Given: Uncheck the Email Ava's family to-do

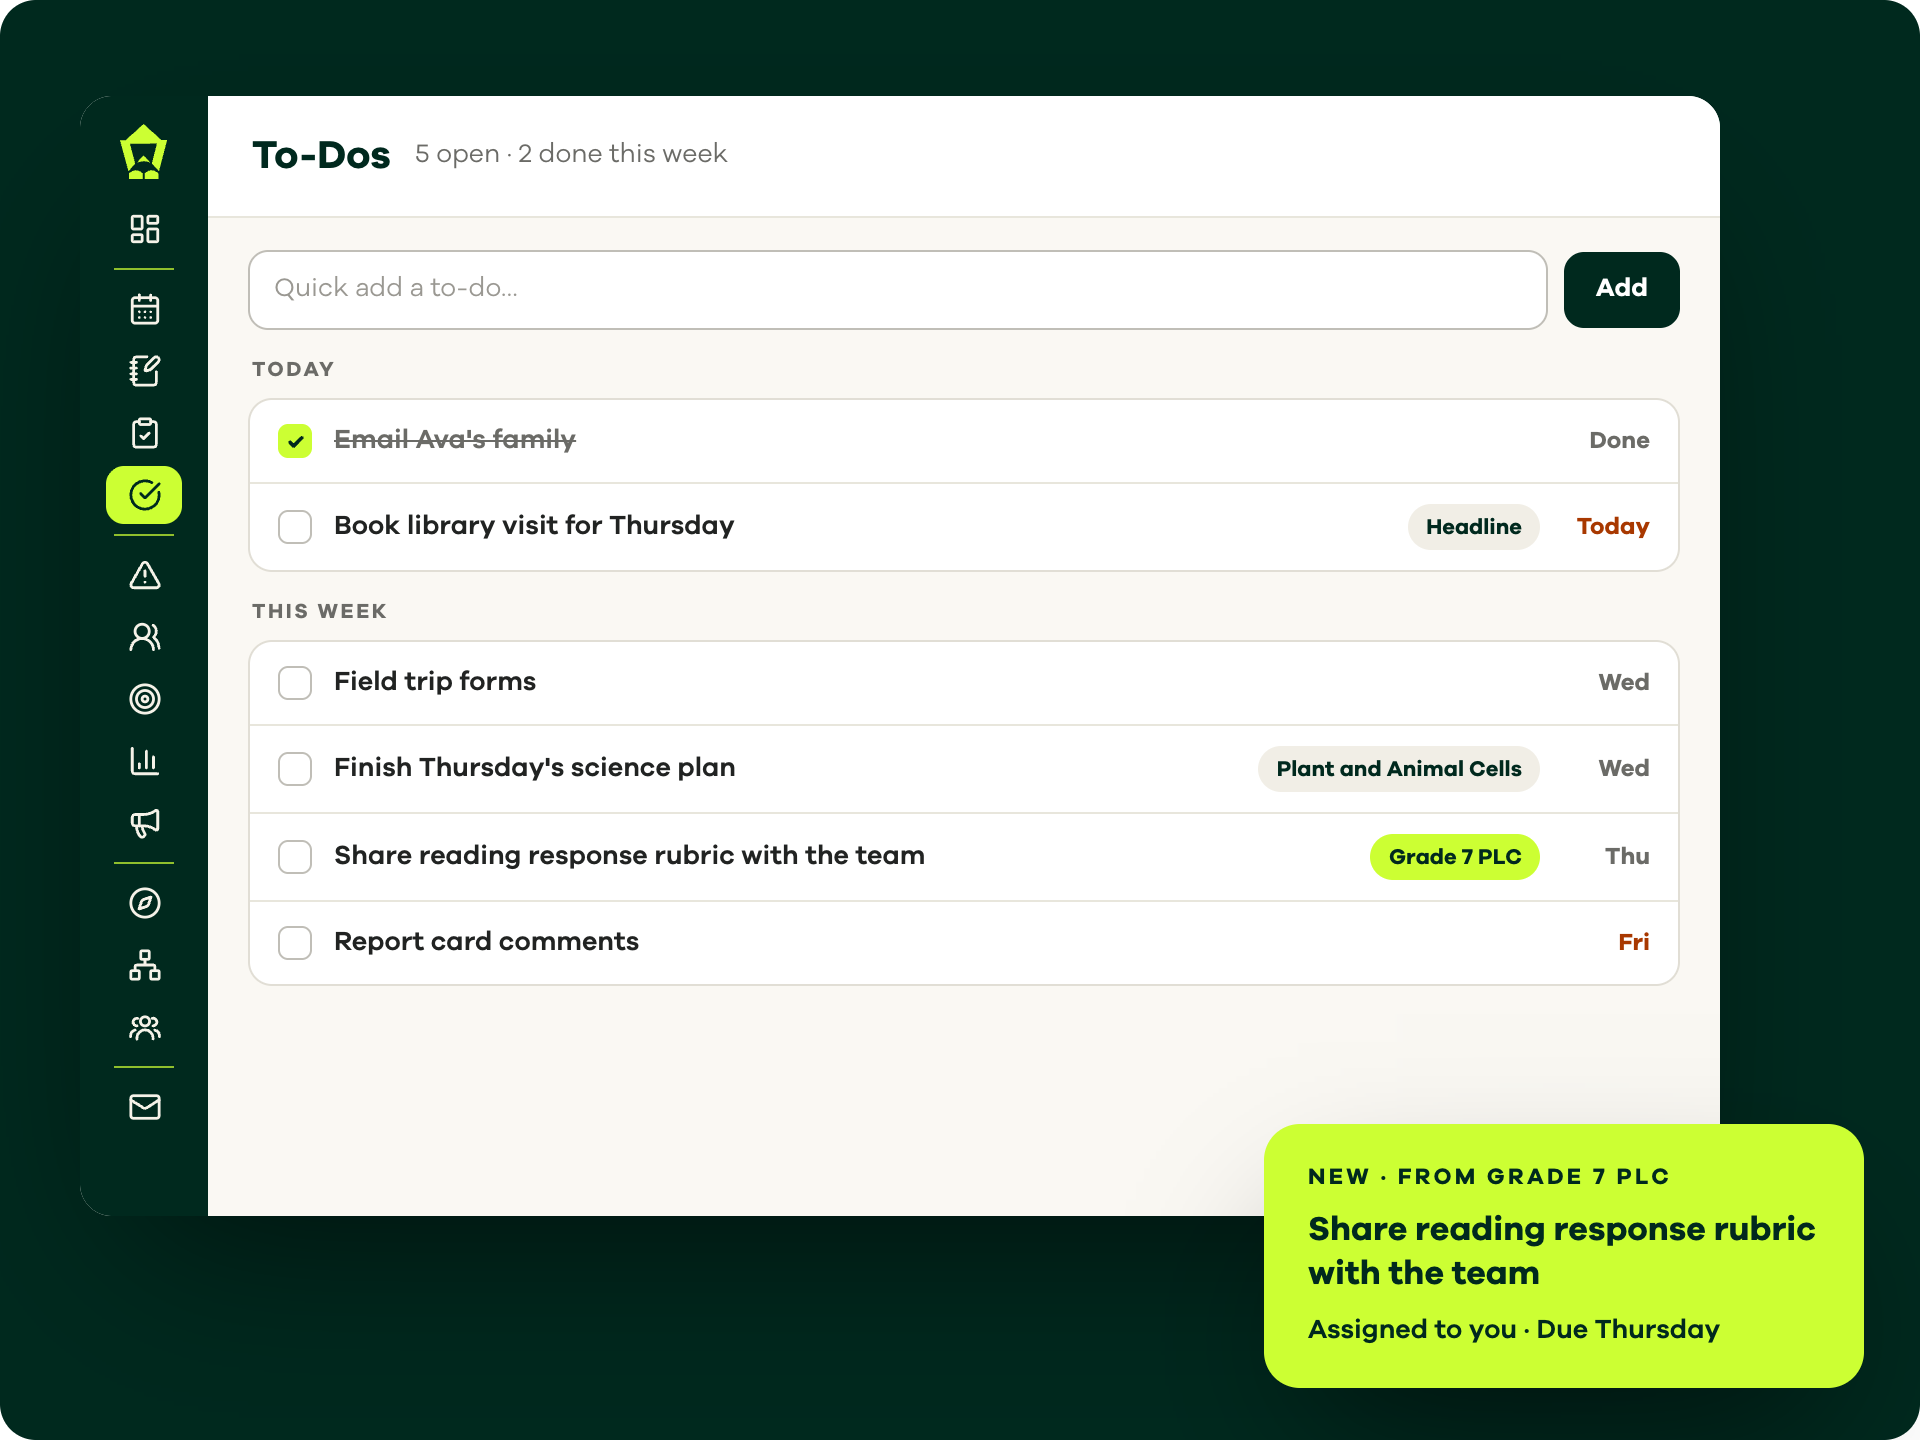Looking at the screenshot, I should pyautogui.click(x=295, y=441).
